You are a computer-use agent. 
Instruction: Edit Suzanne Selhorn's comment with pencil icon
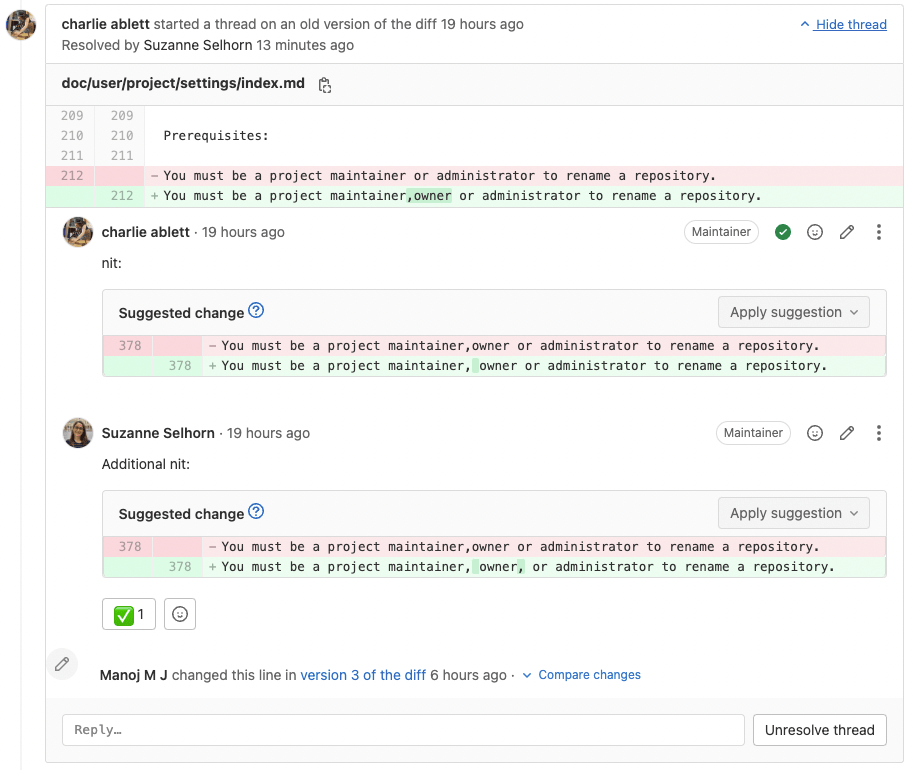point(847,433)
